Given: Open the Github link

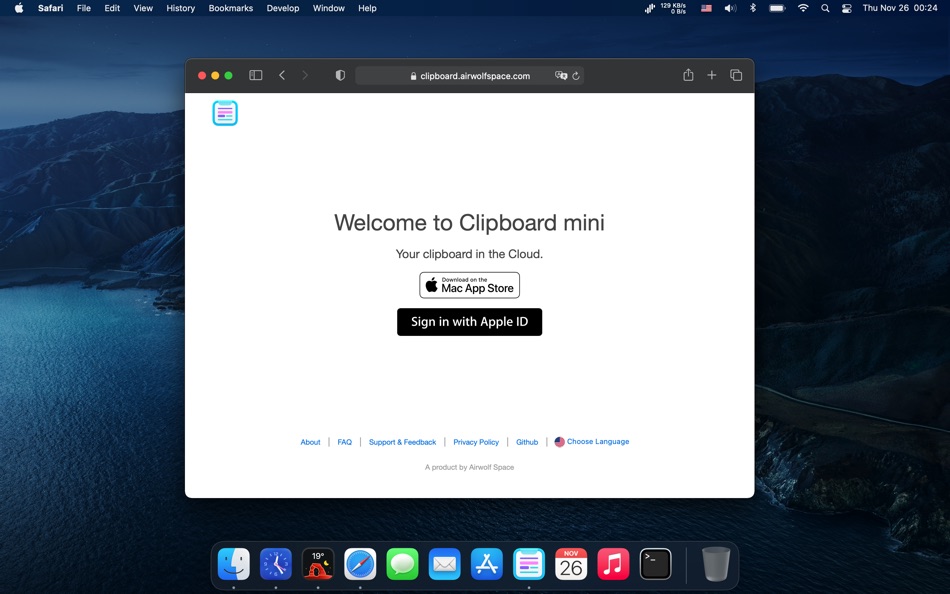Looking at the screenshot, I should point(527,442).
